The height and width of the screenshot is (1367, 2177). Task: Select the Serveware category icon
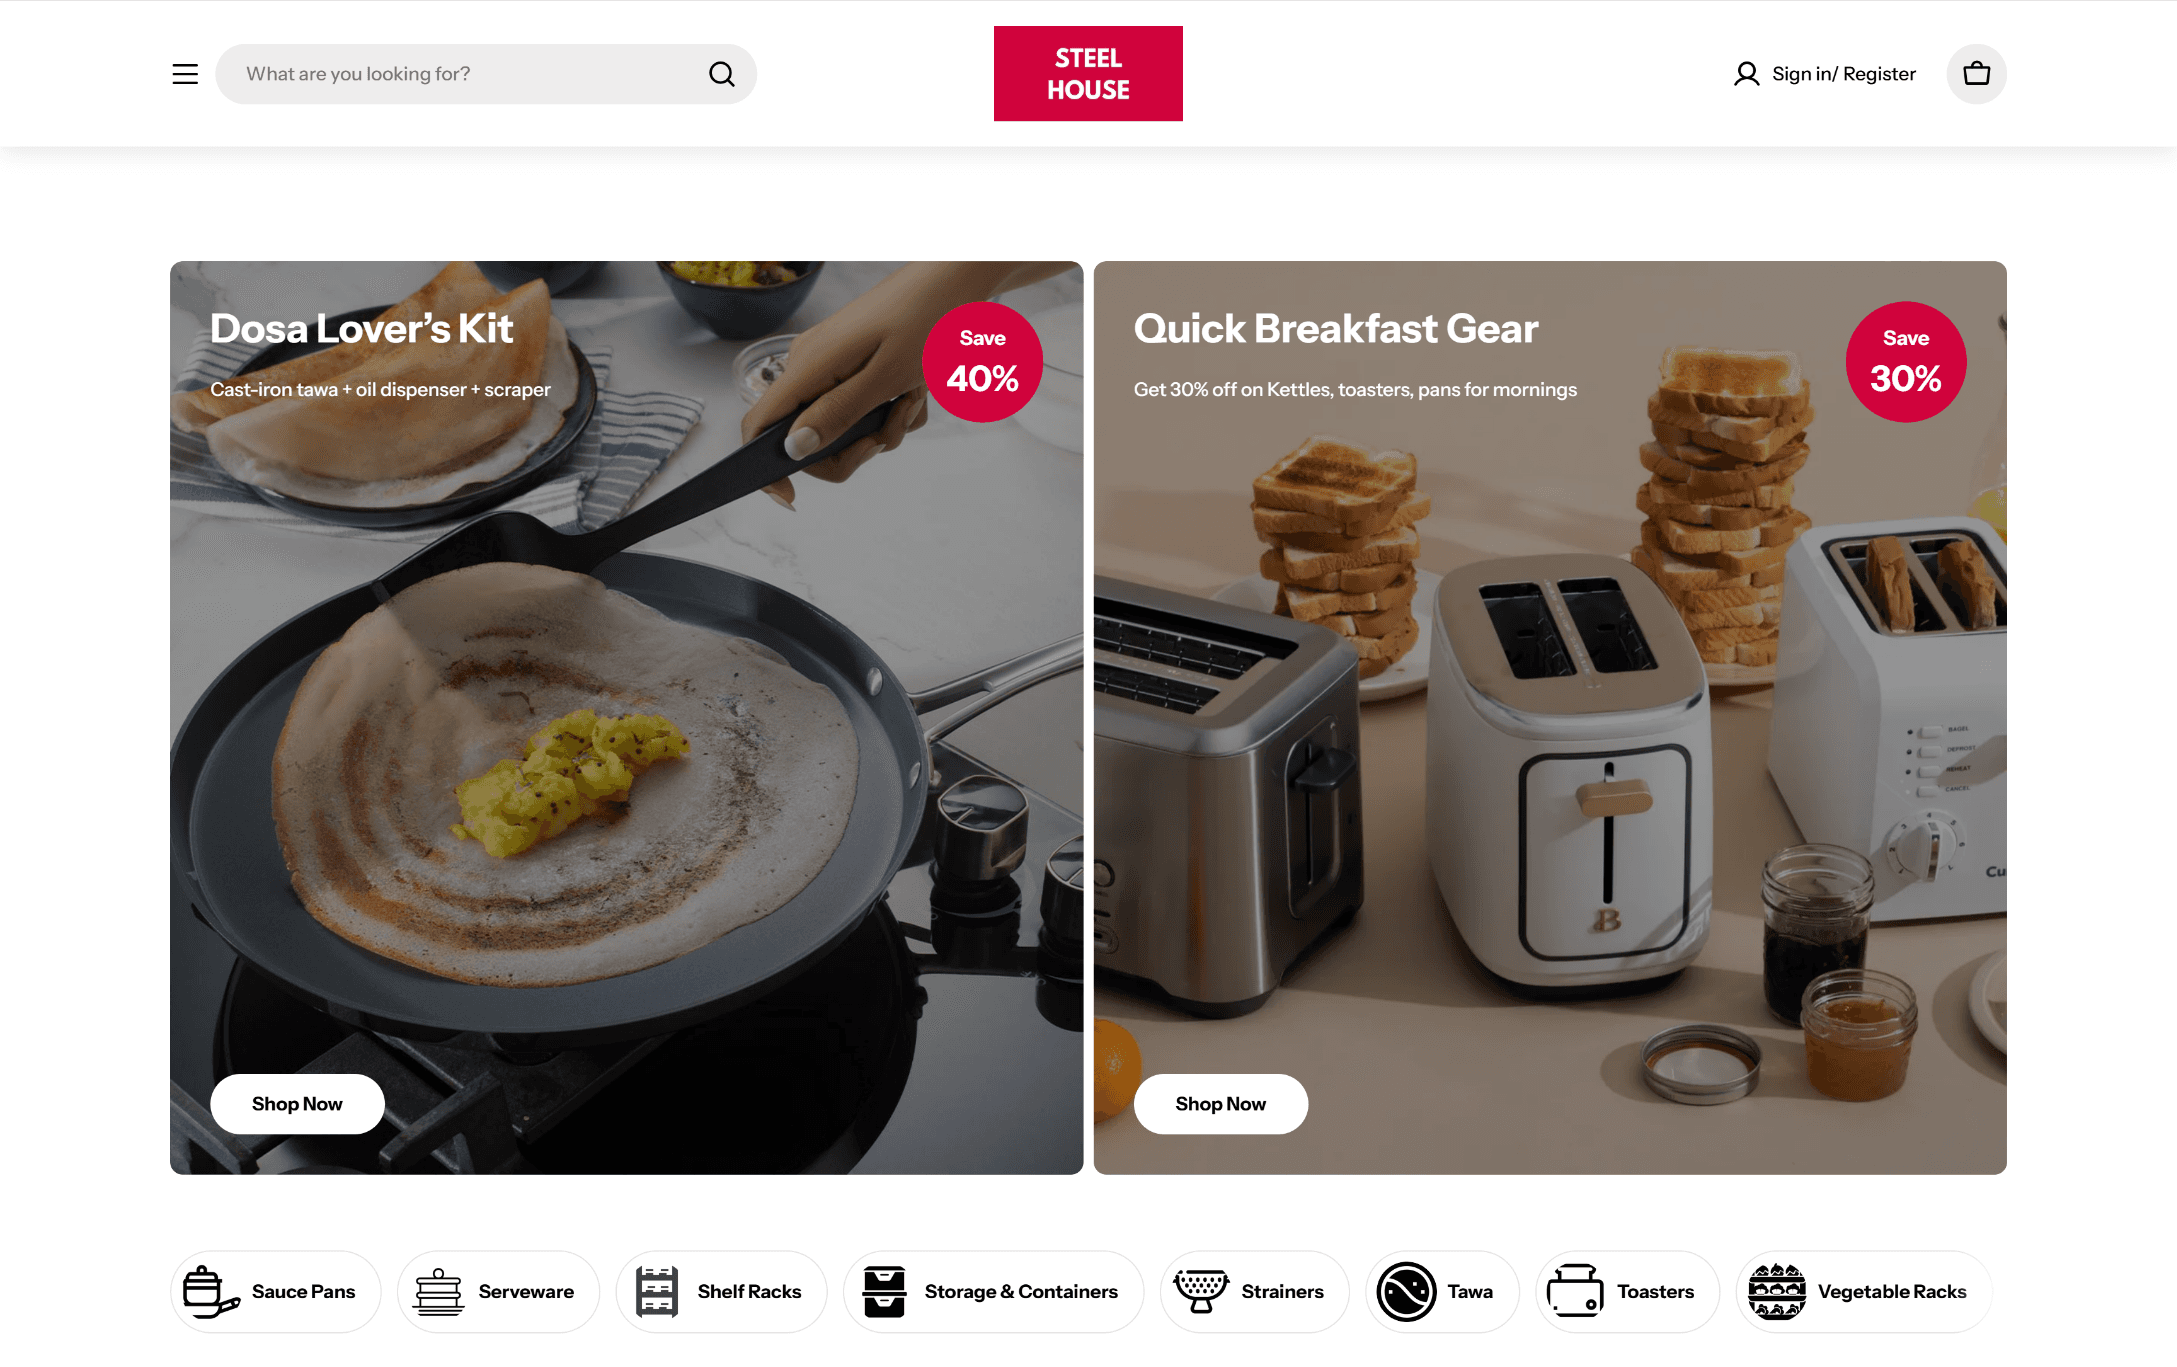[439, 1292]
